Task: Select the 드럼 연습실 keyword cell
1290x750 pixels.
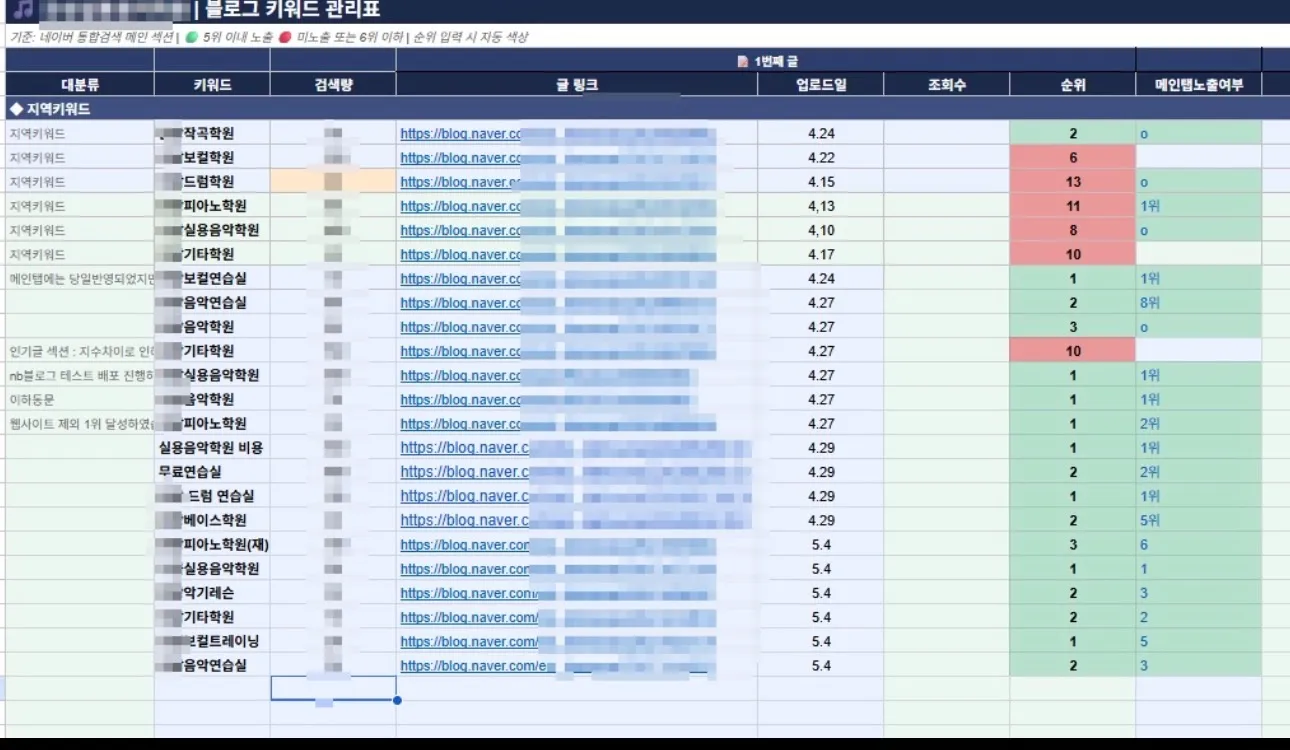Action: [x=212, y=496]
